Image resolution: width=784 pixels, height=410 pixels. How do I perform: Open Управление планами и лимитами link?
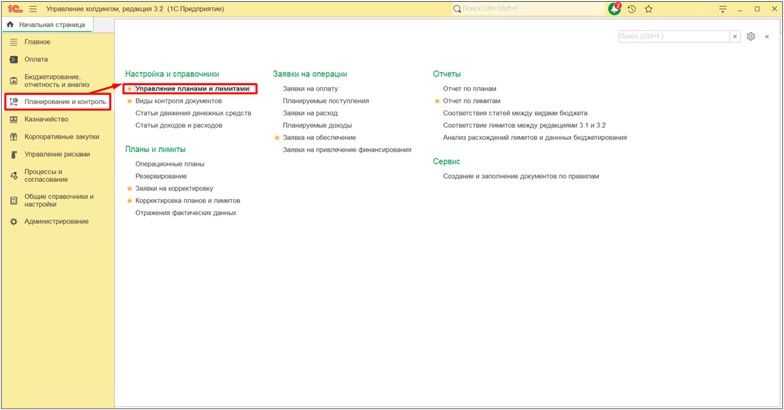tap(192, 89)
